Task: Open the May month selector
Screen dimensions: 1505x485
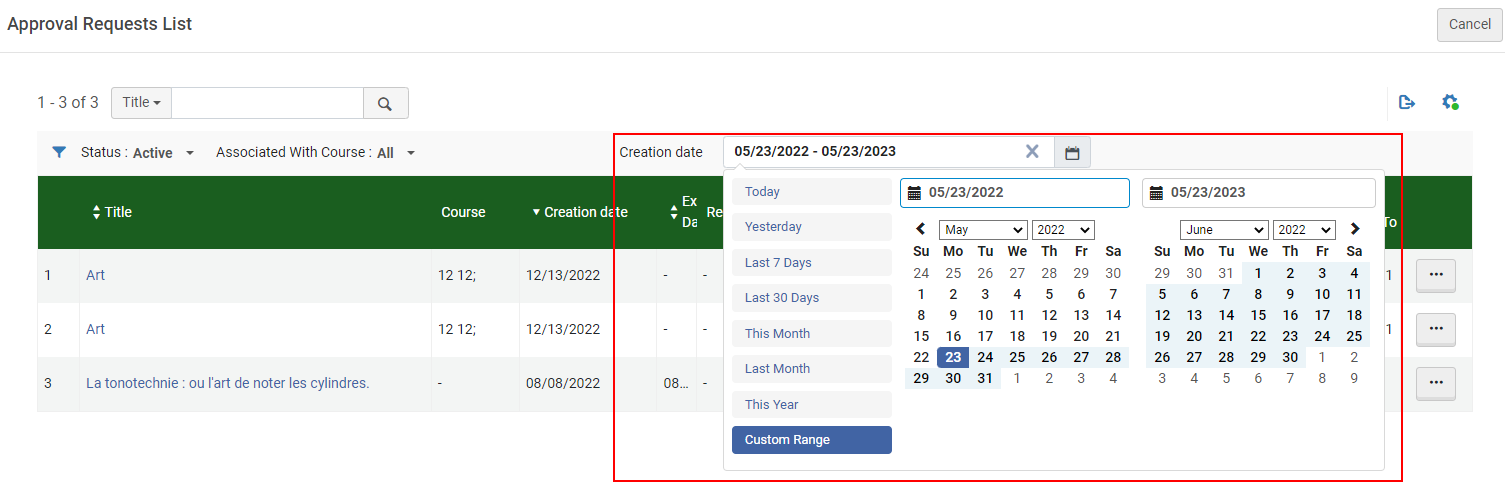Action: coord(982,230)
